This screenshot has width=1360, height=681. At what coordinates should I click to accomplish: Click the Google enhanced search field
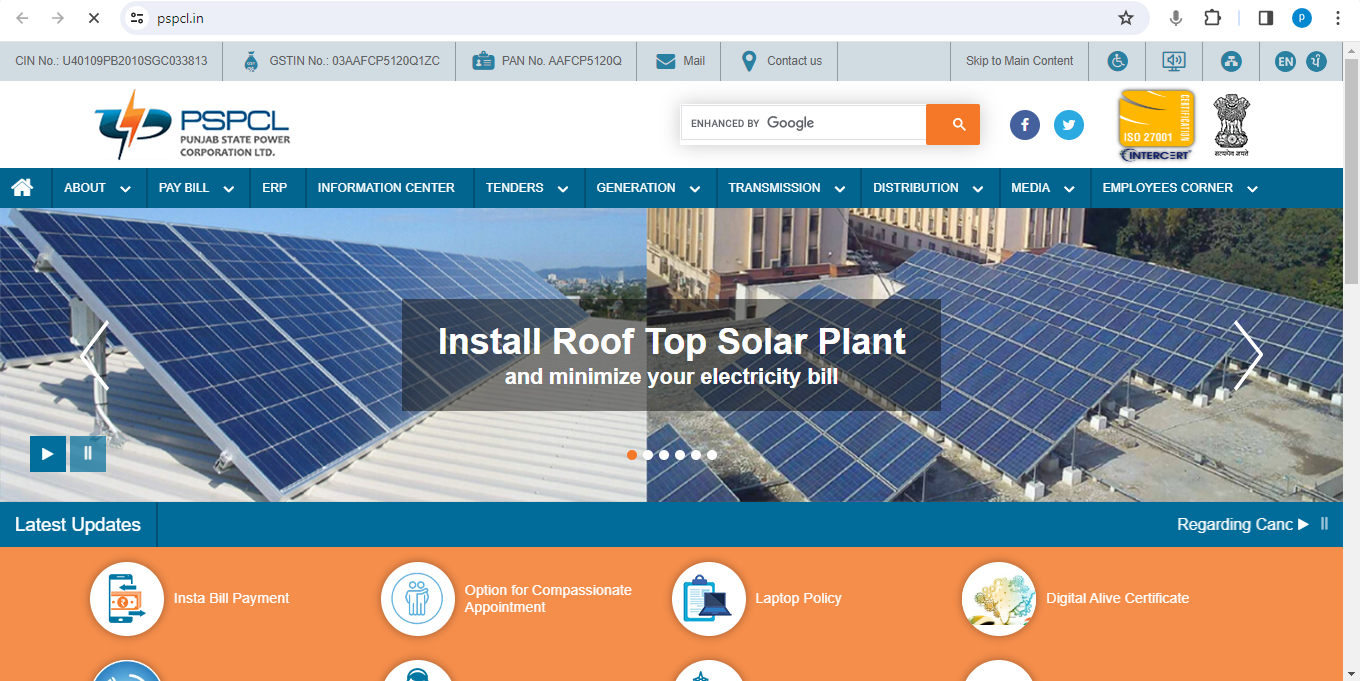803,123
